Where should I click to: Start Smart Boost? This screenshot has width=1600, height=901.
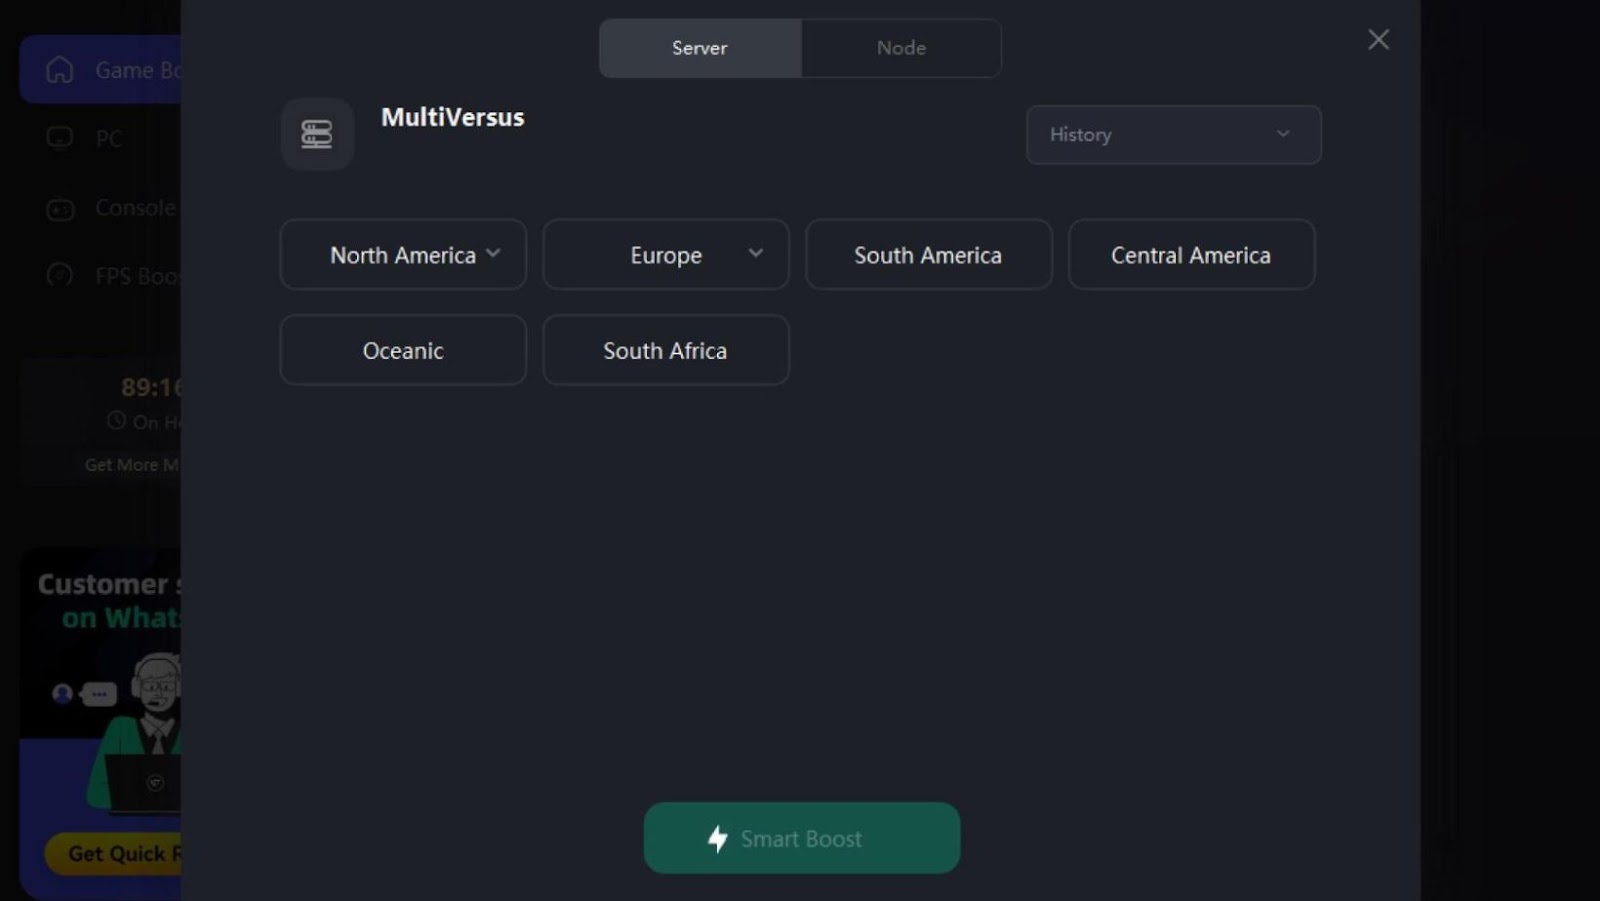click(x=802, y=838)
